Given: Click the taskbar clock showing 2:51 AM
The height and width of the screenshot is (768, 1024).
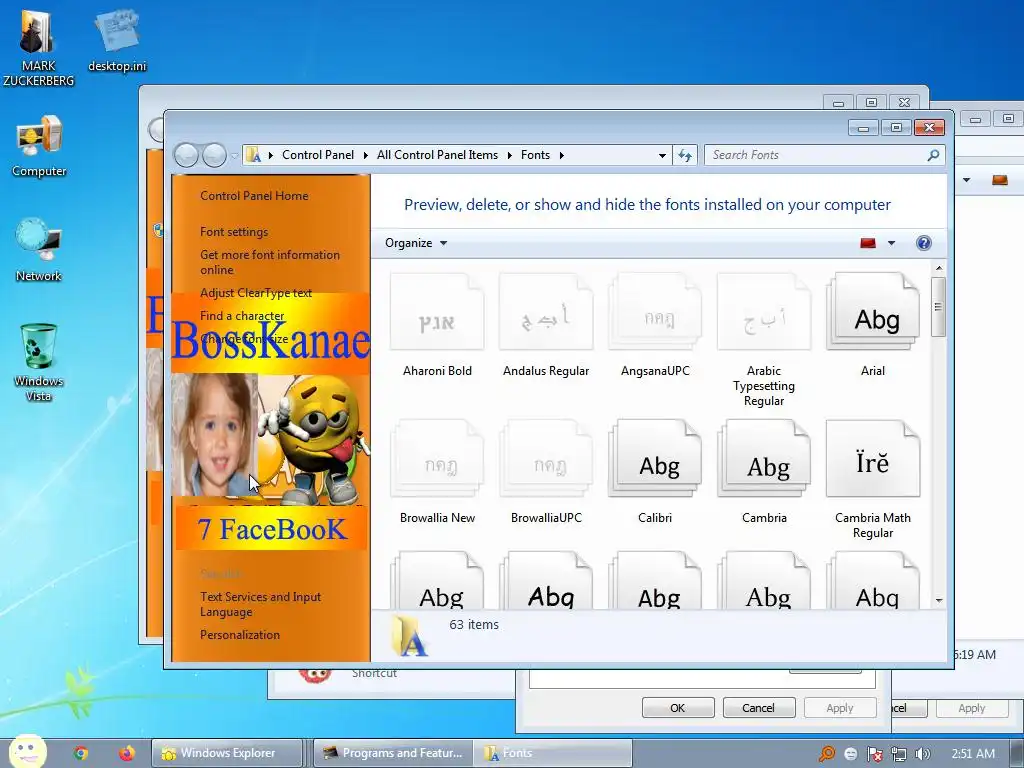Looking at the screenshot, I should pyautogui.click(x=973, y=754).
